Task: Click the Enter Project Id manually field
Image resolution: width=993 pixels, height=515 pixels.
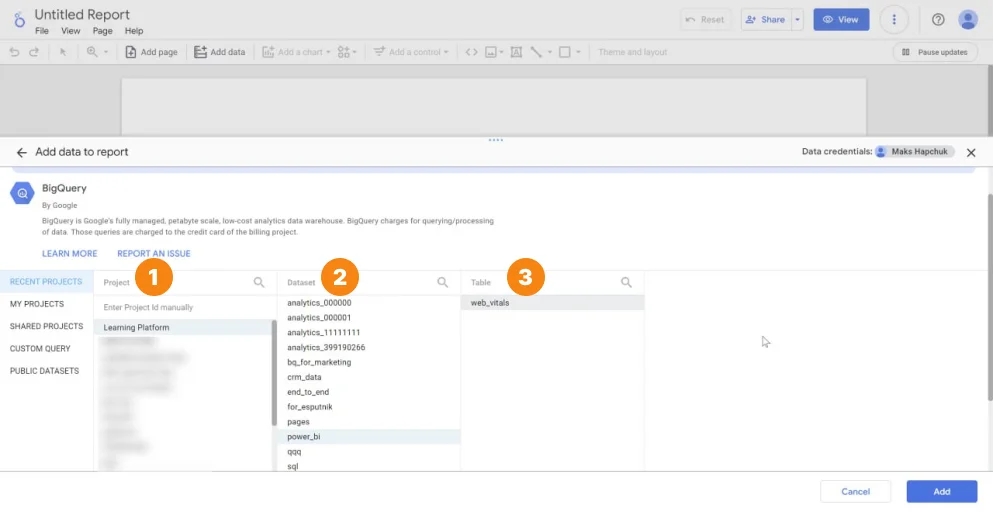Action: [x=184, y=307]
